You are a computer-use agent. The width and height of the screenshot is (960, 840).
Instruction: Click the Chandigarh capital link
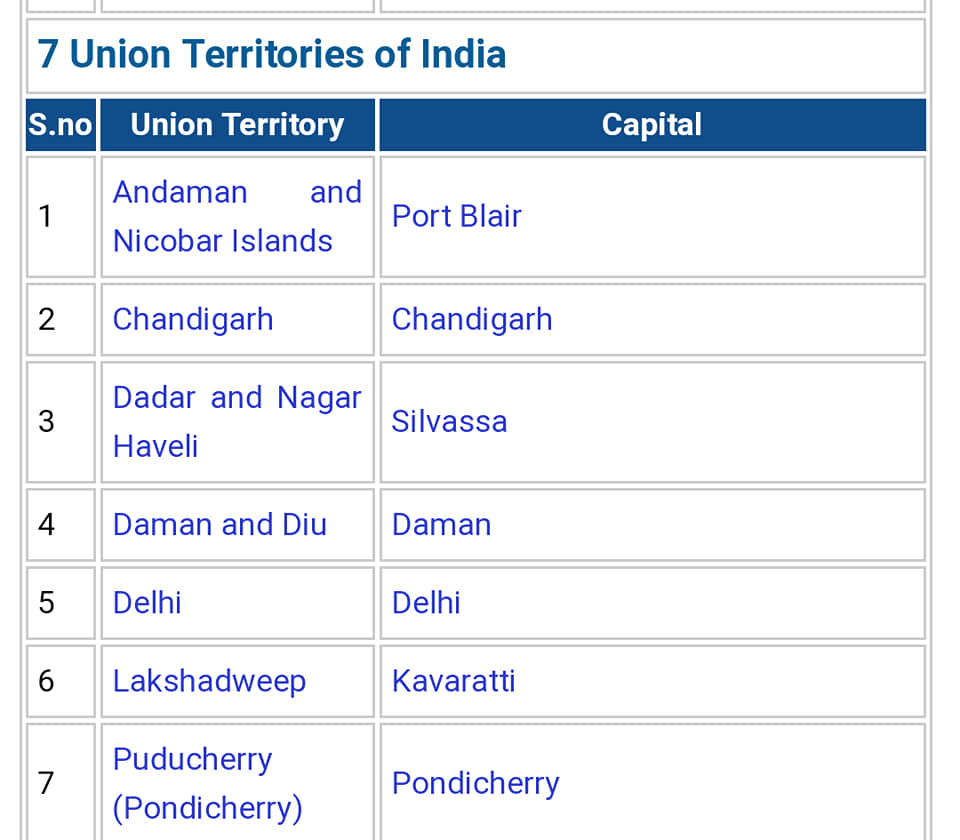pos(472,320)
